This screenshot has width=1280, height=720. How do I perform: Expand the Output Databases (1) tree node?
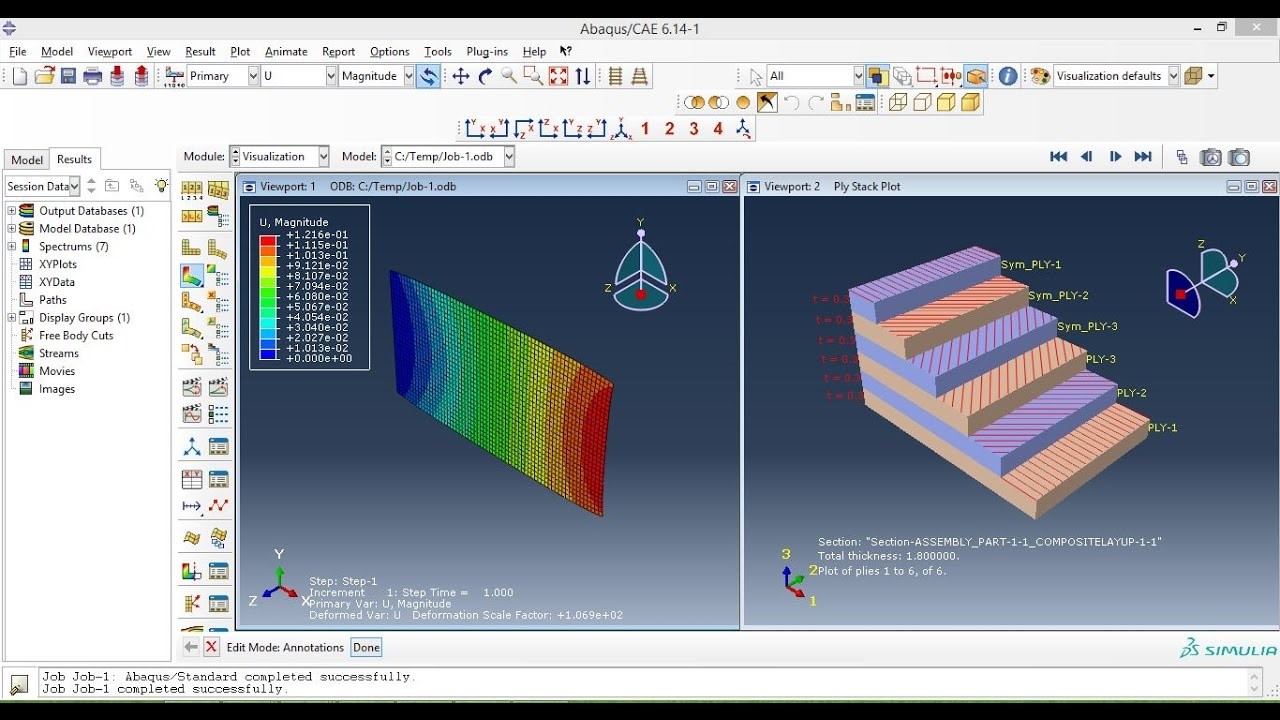(12, 211)
